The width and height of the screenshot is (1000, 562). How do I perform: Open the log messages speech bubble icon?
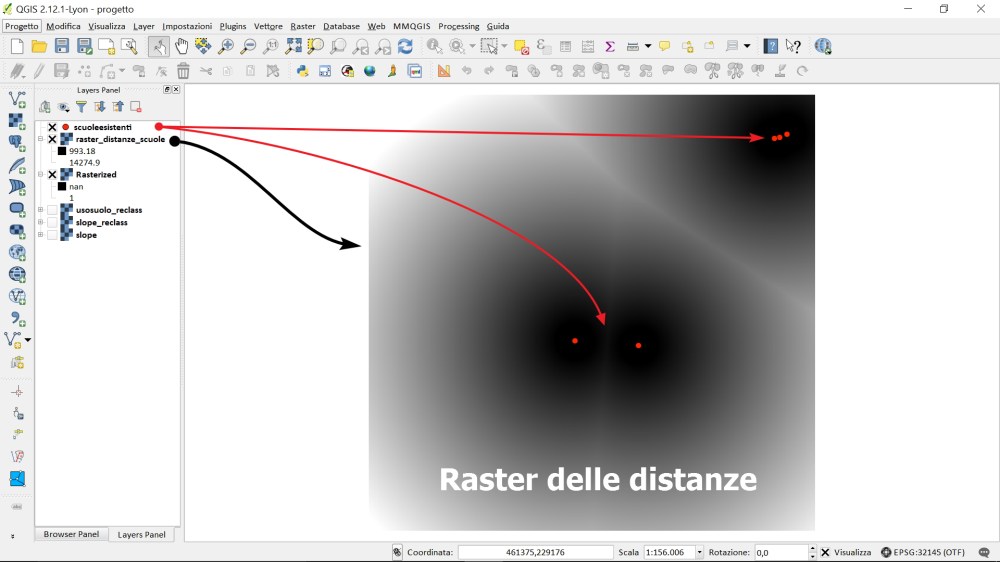984,552
